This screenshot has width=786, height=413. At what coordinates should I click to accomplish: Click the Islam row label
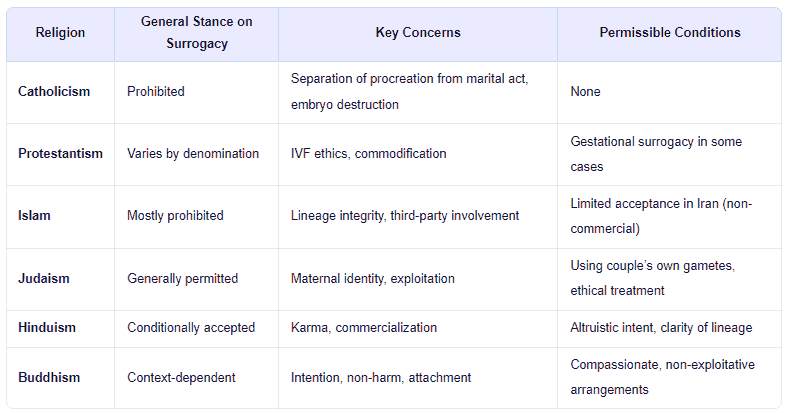click(x=34, y=216)
